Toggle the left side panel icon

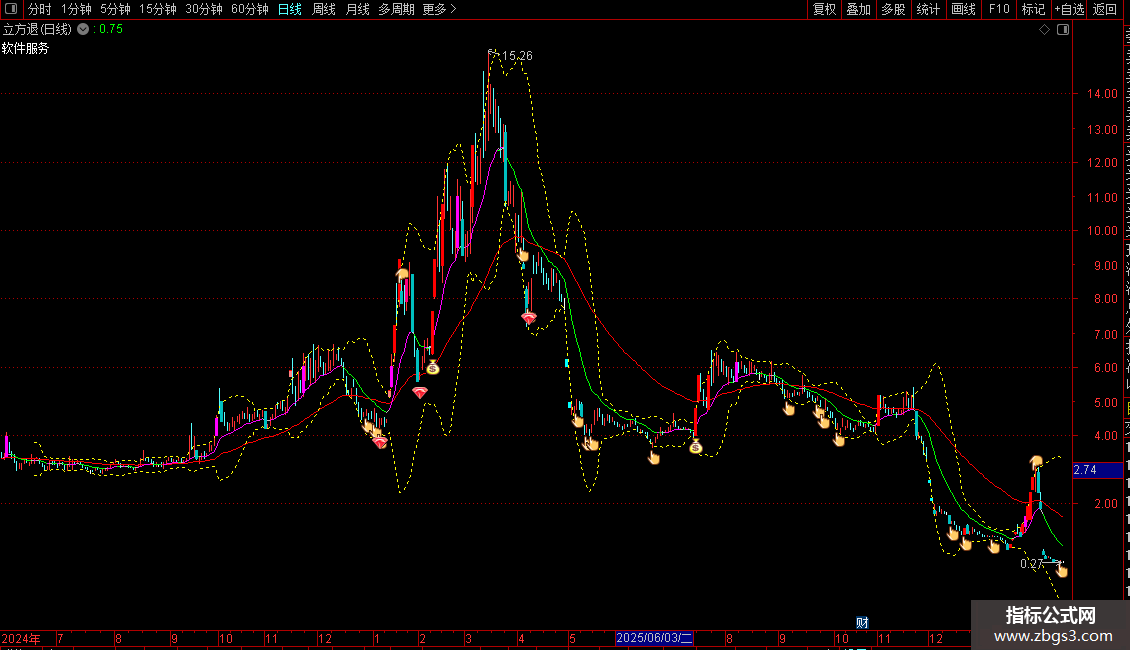pyautogui.click(x=11, y=9)
